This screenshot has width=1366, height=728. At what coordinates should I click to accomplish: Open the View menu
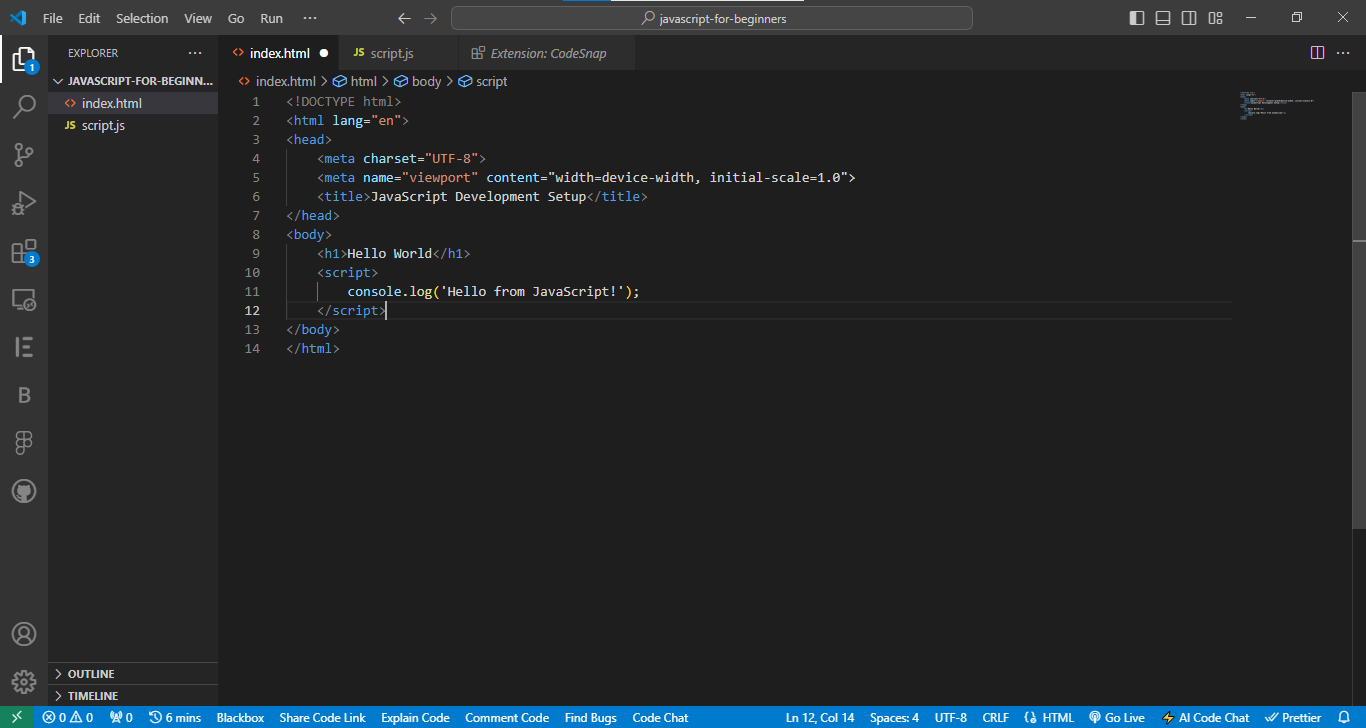198,18
